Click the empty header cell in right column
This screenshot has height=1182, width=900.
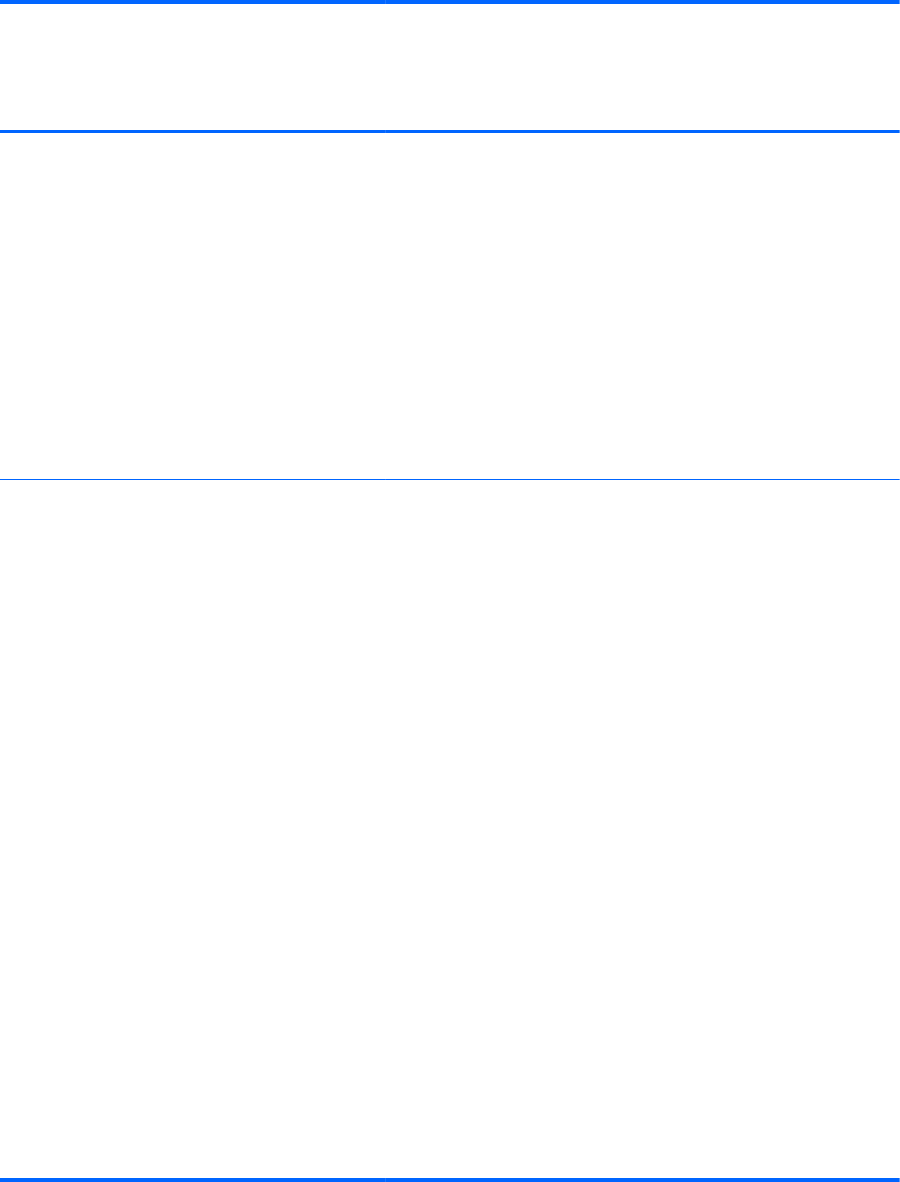(x=642, y=67)
